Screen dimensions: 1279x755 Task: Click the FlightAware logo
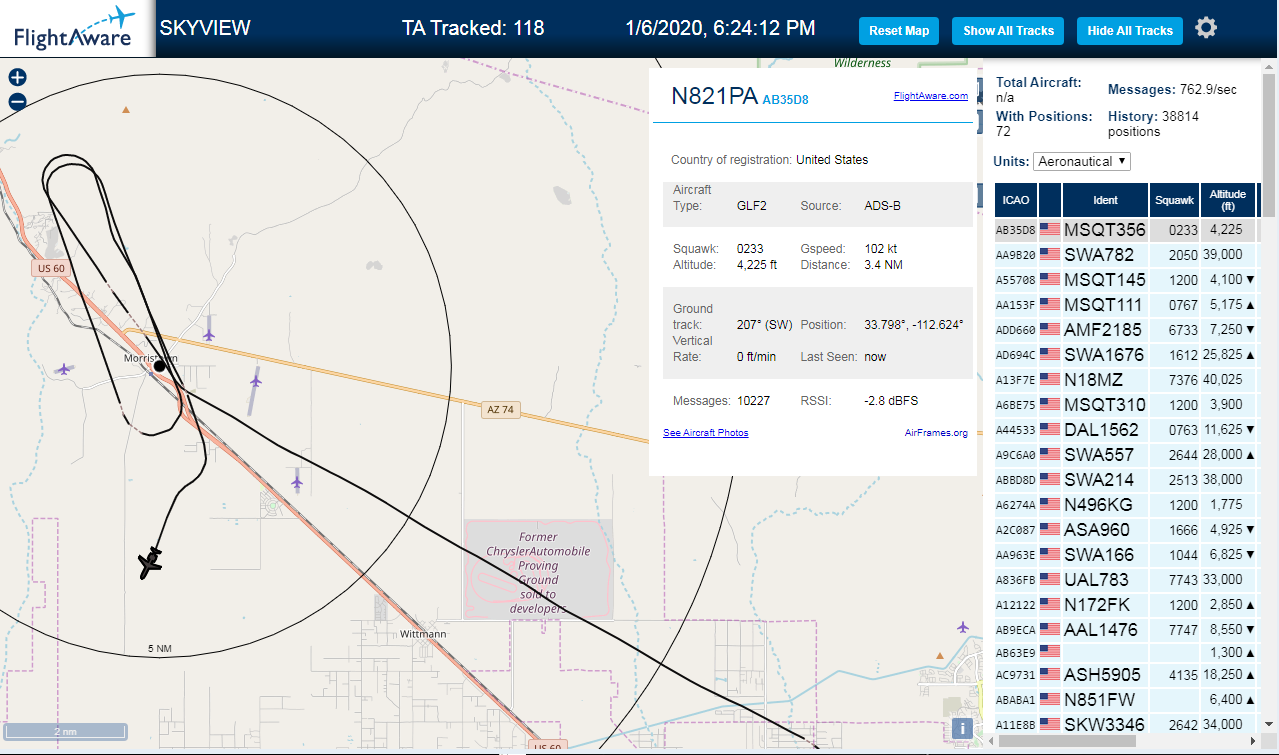[x=75, y=28]
